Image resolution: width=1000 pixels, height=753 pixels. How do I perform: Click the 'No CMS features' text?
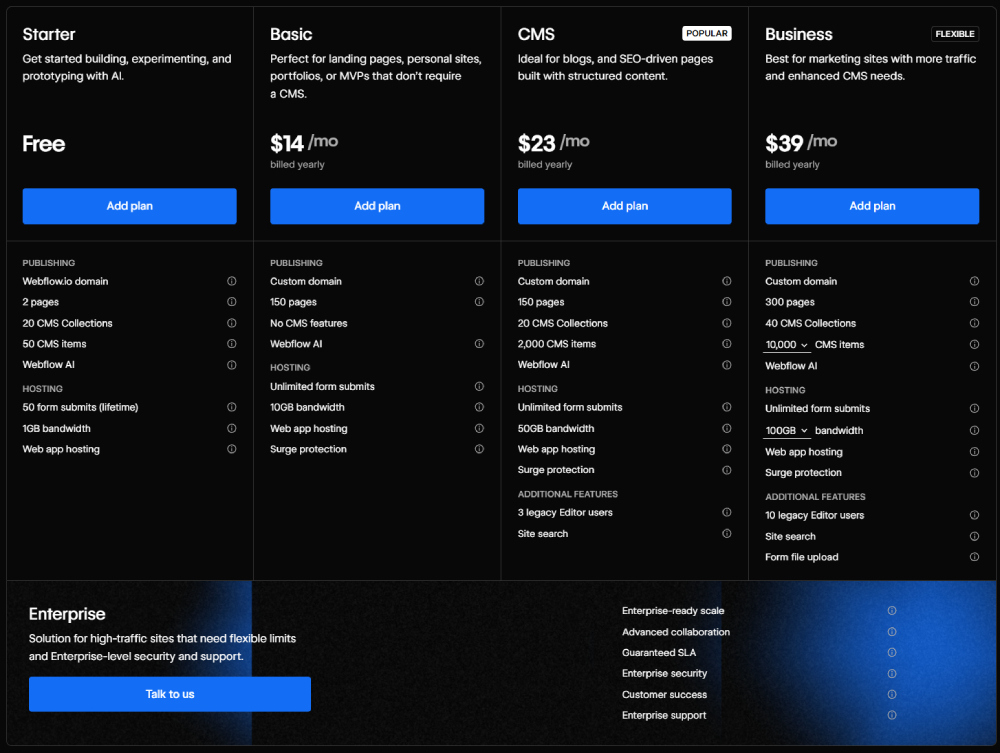[309, 323]
